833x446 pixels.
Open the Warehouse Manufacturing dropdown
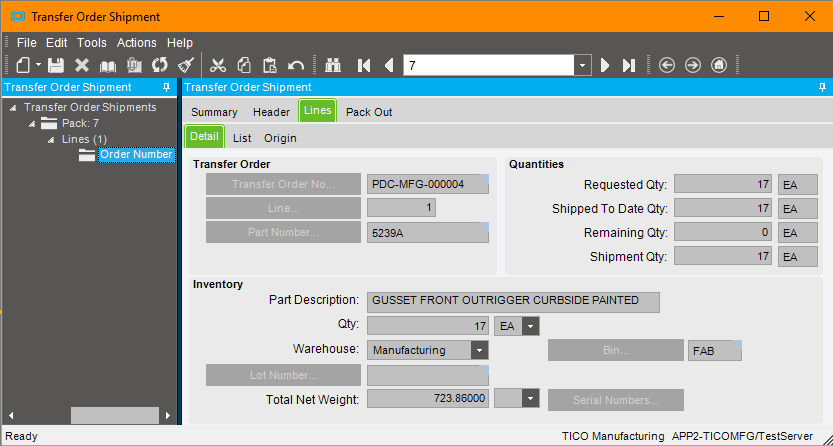tap(479, 350)
